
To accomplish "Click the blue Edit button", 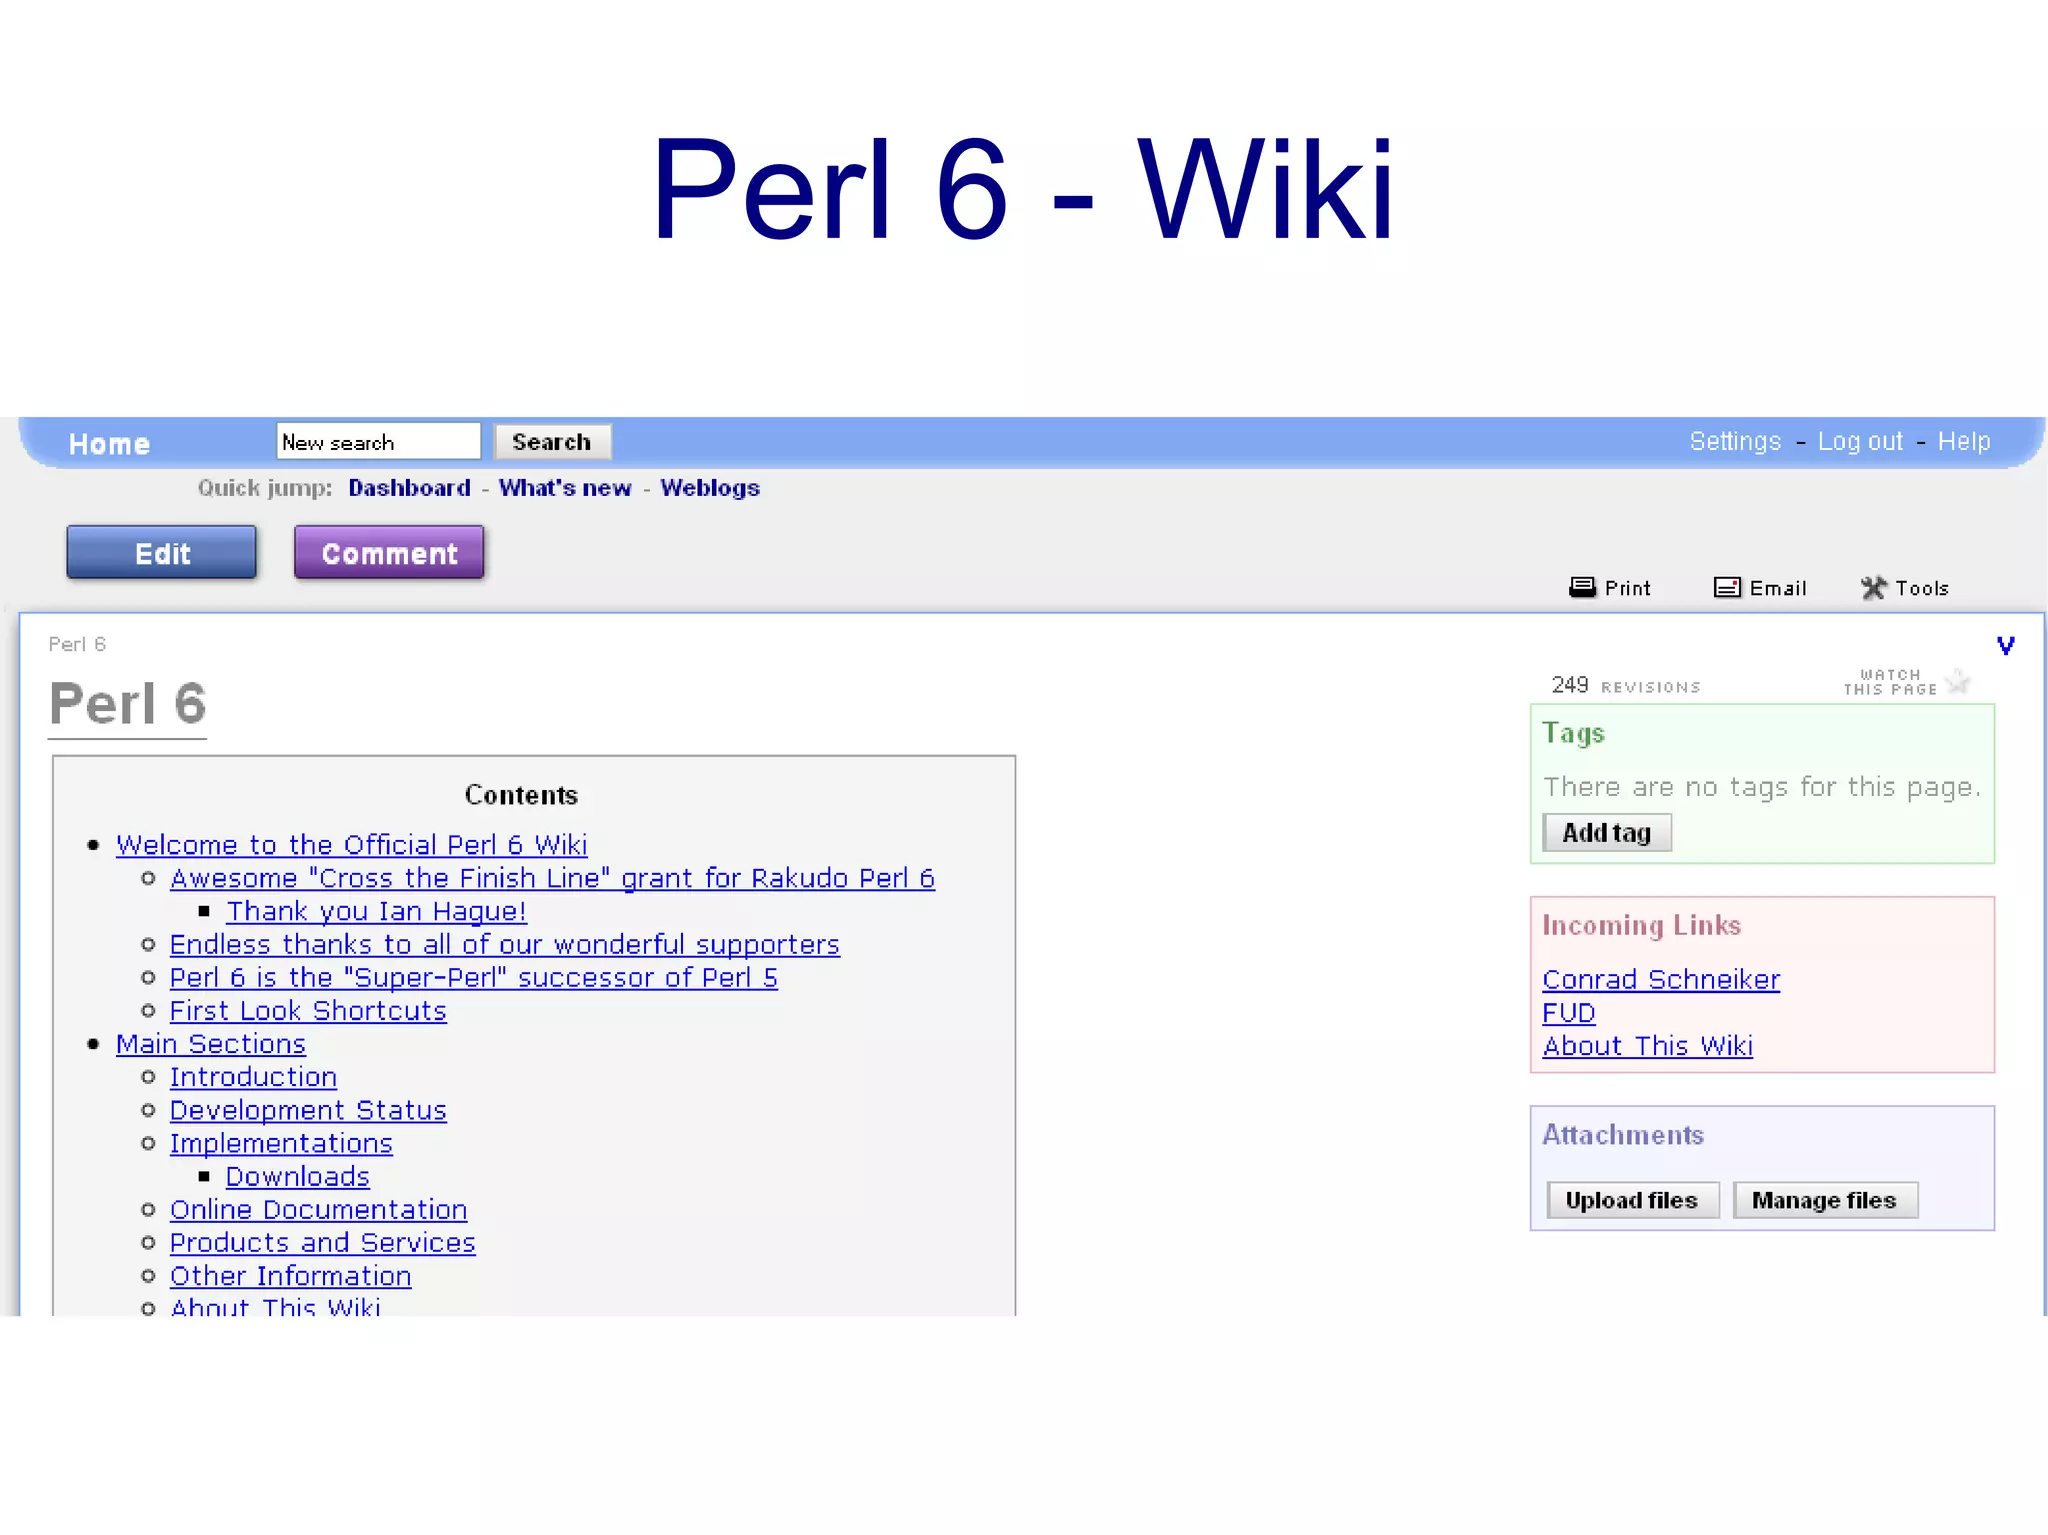I will (162, 552).
